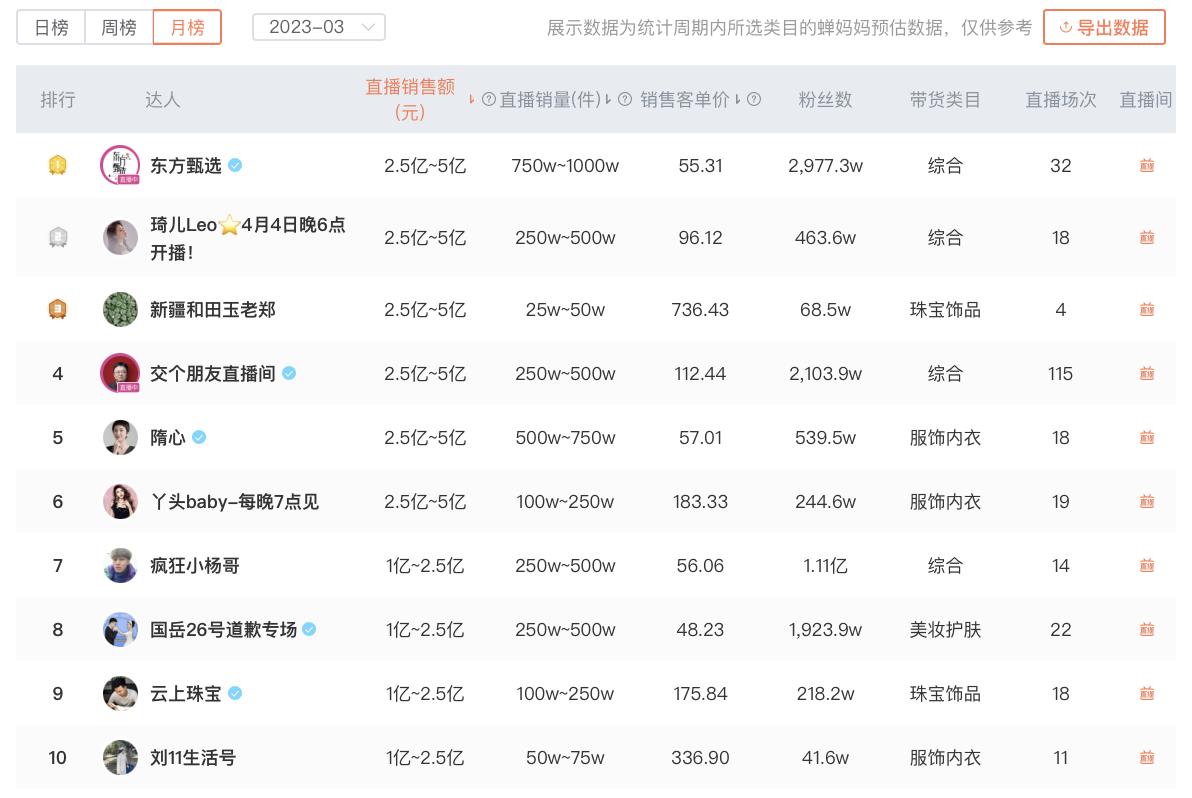Switch to the 周榜 weekly ranking tab
This screenshot has height=798, width=1192.
(119, 27)
